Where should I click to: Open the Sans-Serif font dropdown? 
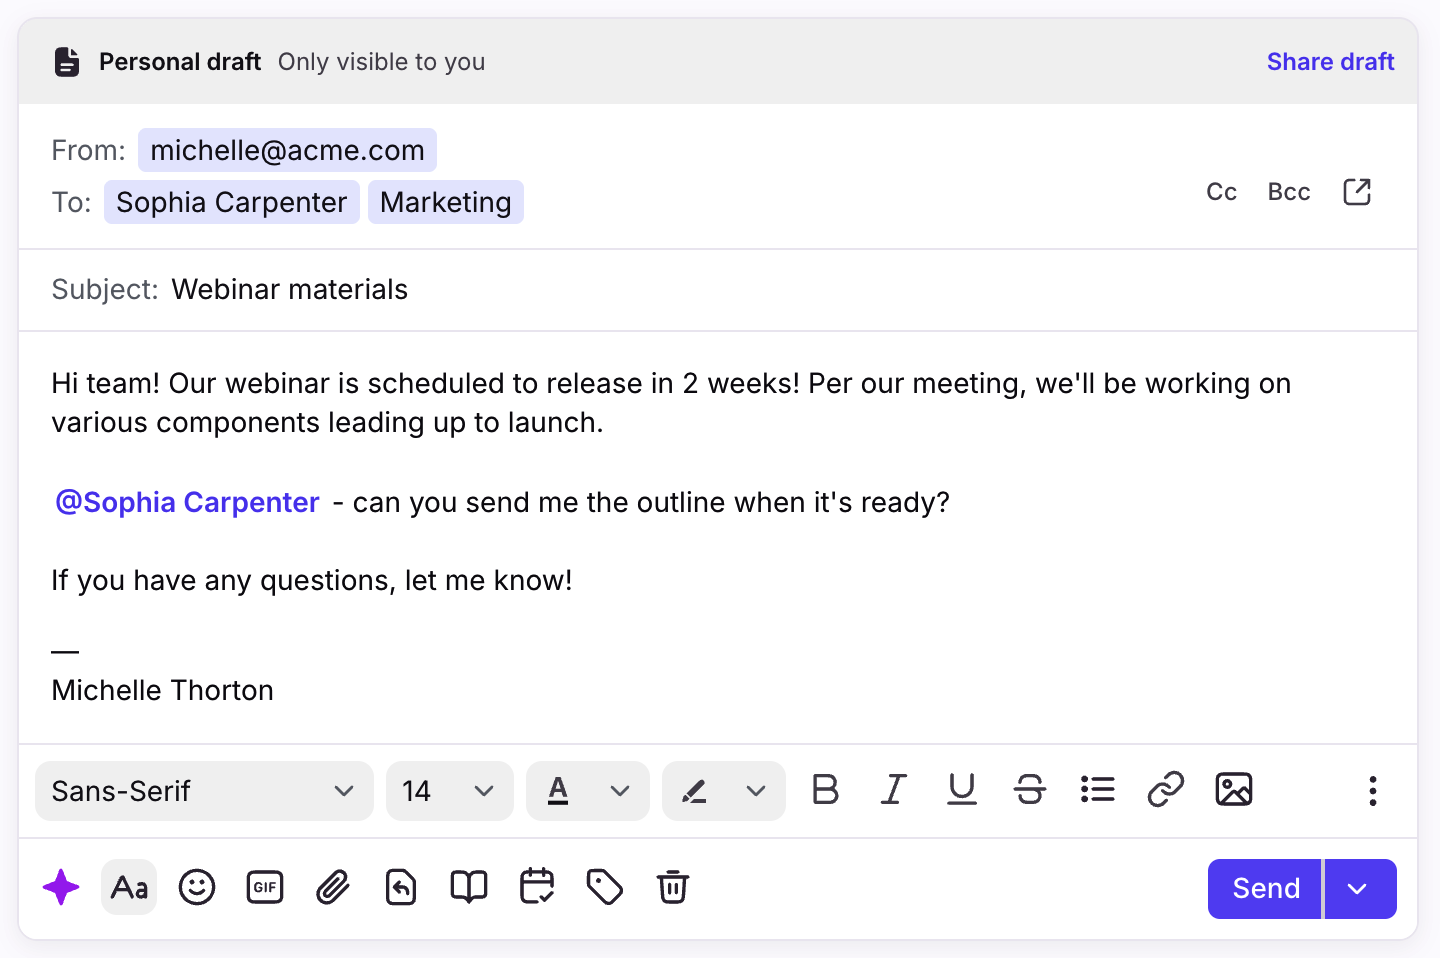(204, 791)
